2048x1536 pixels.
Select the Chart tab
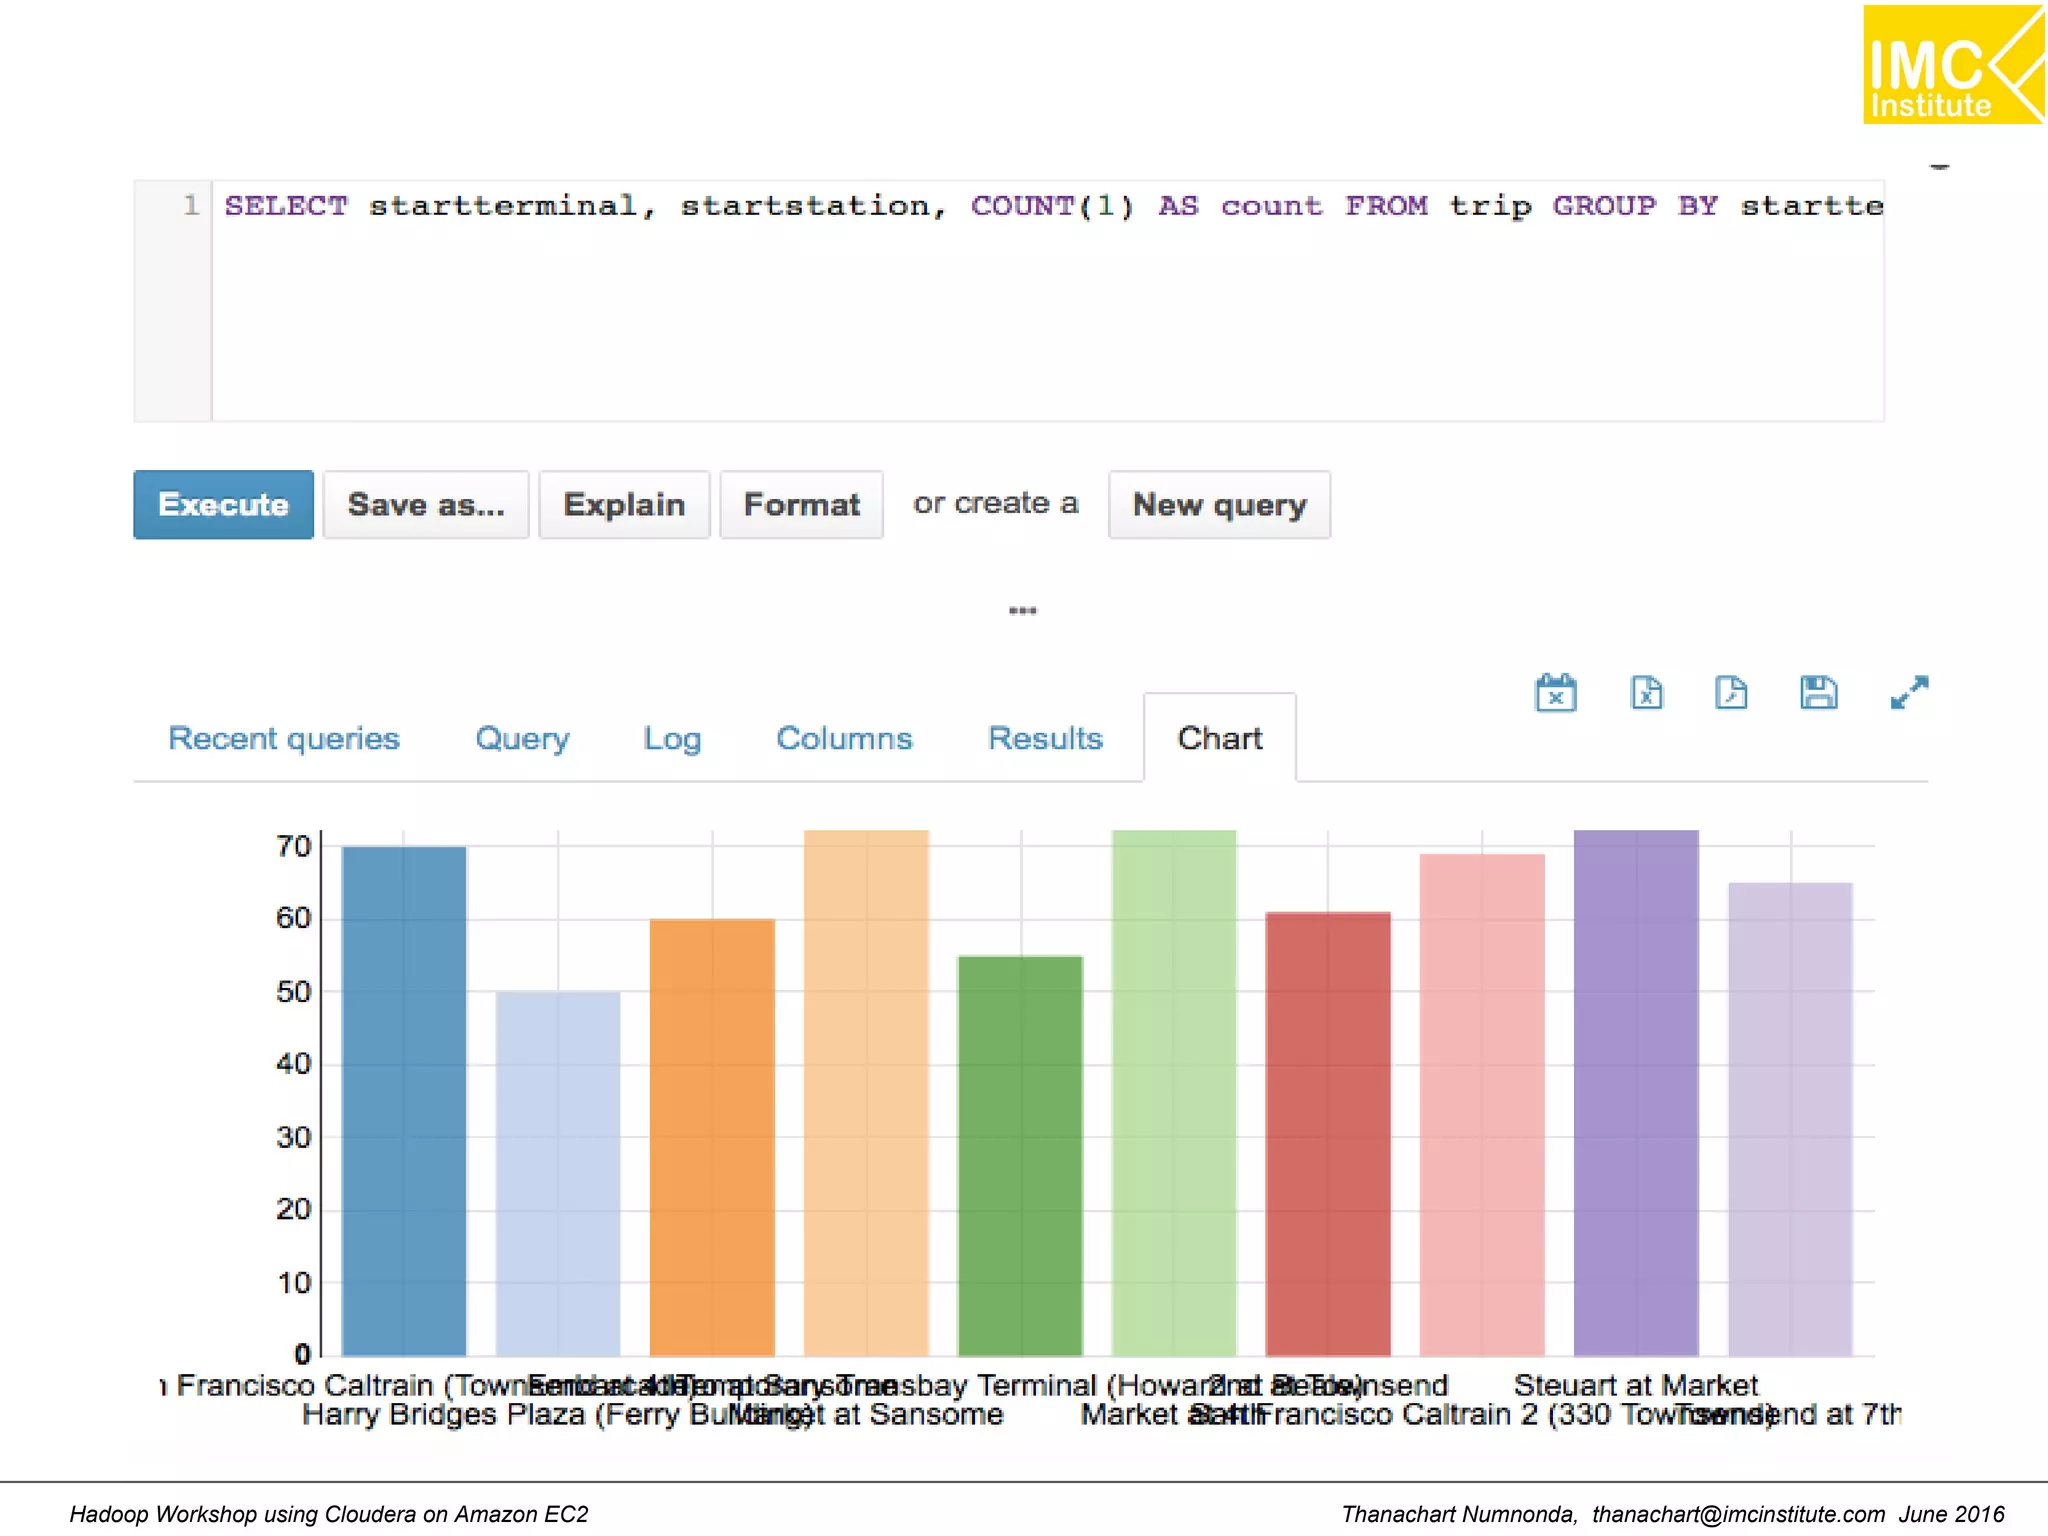pyautogui.click(x=1219, y=738)
